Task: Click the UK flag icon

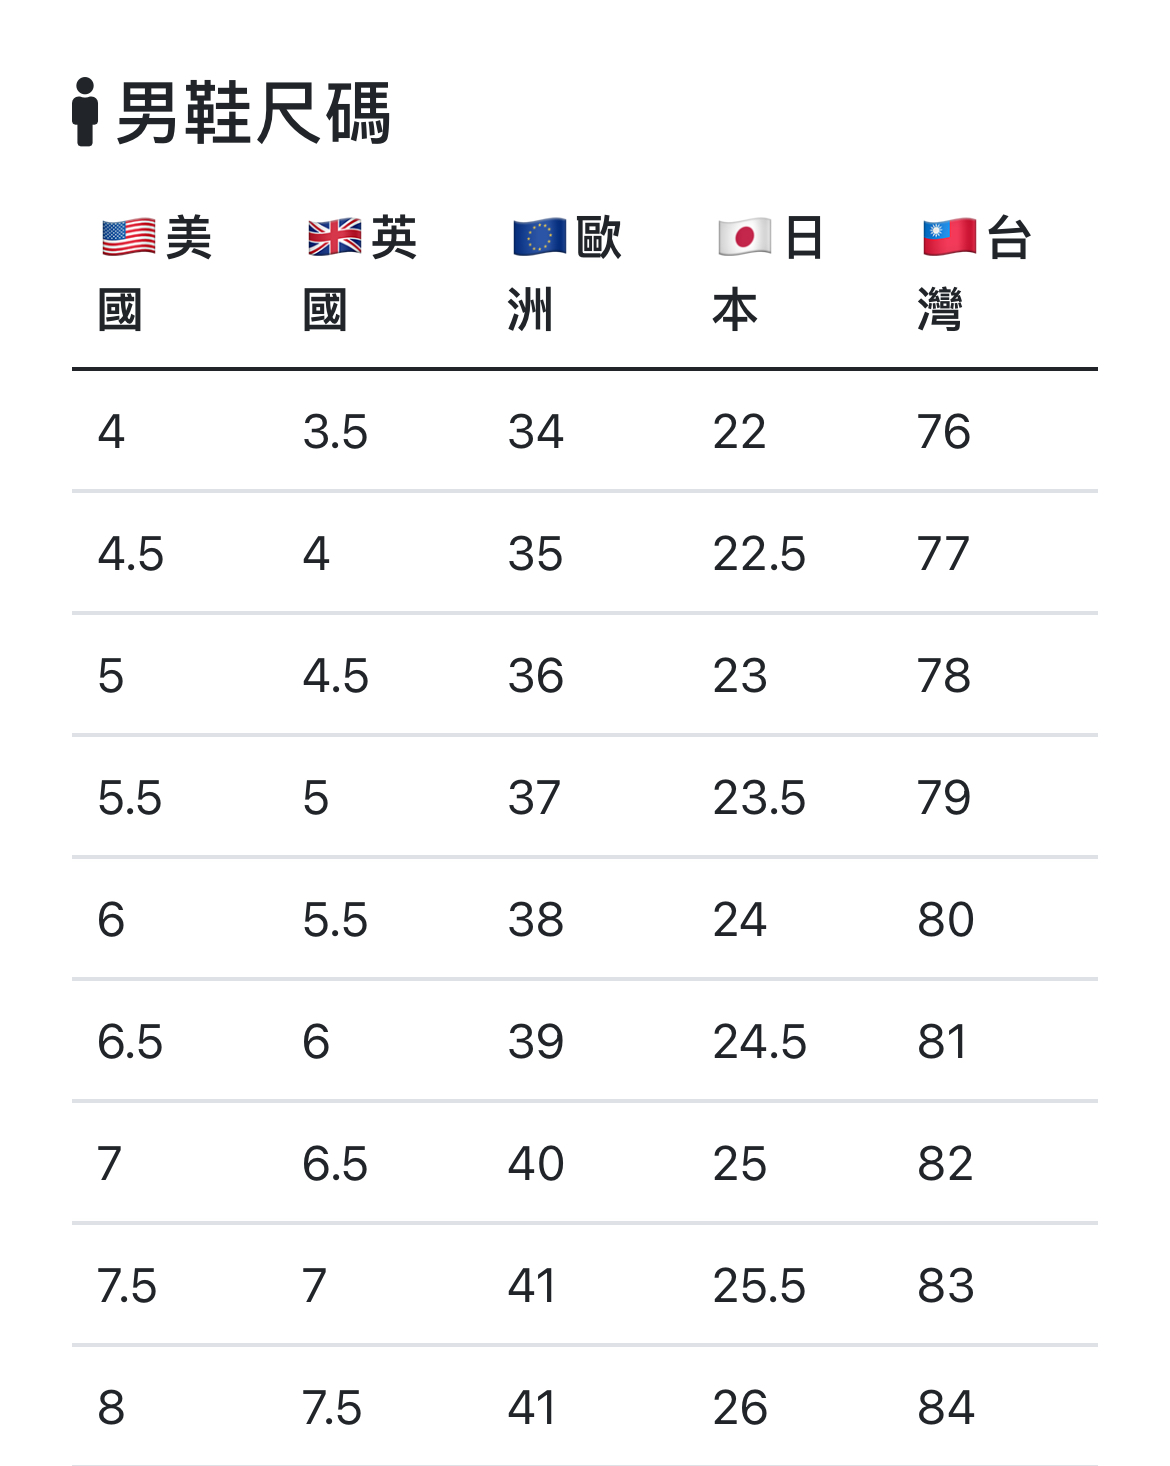Action: 334,238
